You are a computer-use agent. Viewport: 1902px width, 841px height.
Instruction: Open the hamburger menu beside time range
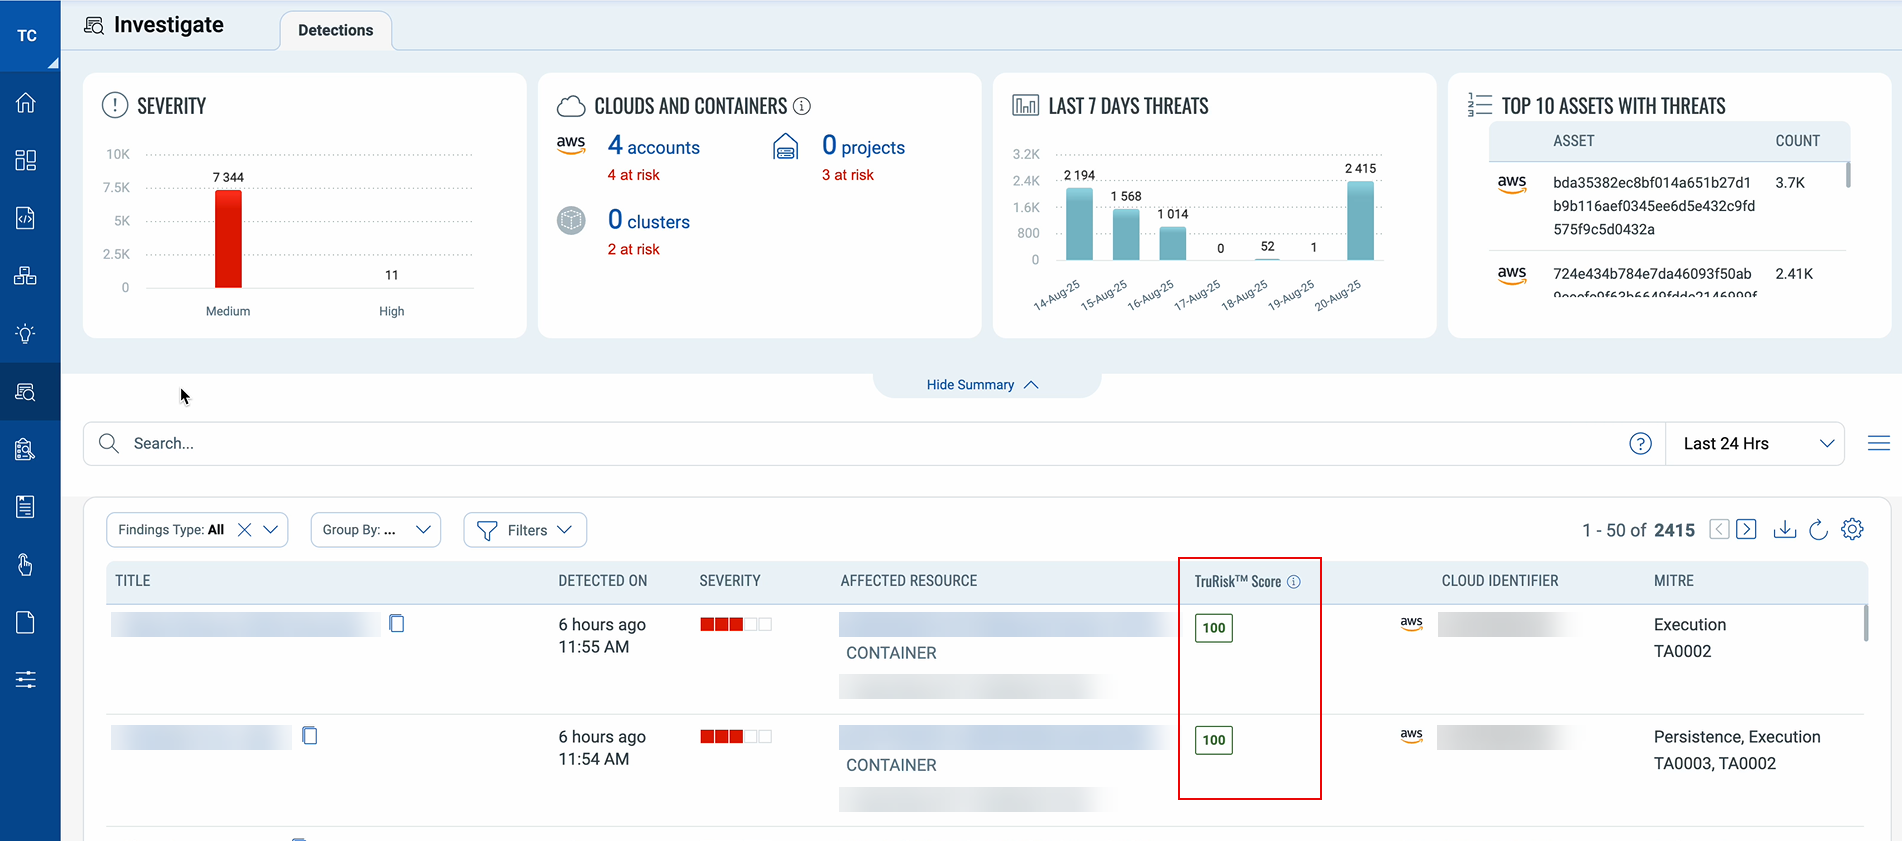1878,444
